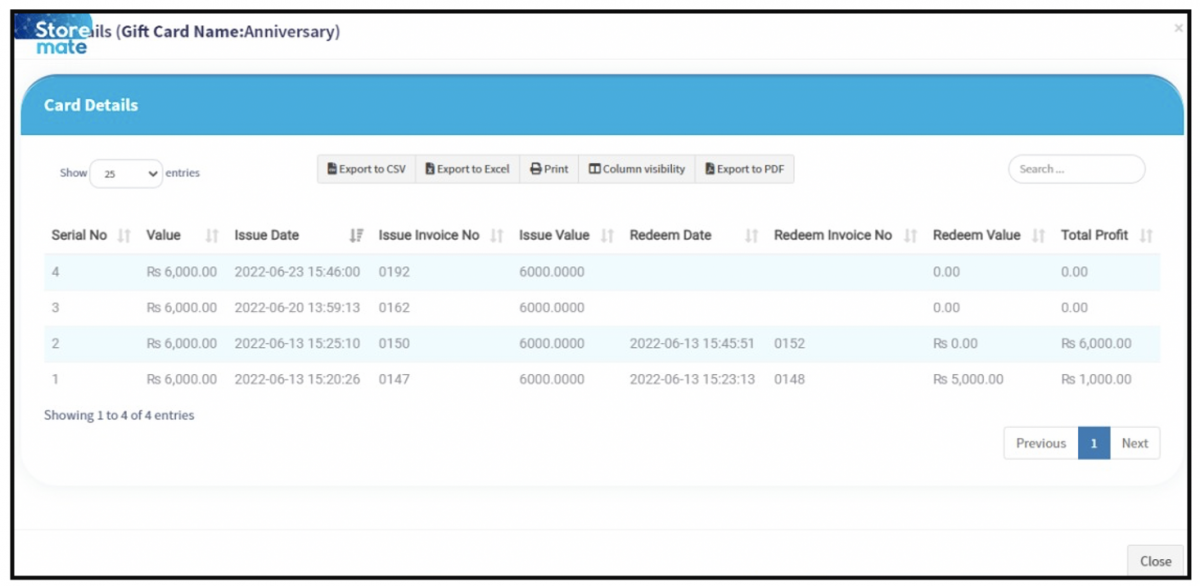Viewport: 1200px width, 586px height.
Task: Sort by Issue Invoice No sort icon
Action: coord(497,236)
